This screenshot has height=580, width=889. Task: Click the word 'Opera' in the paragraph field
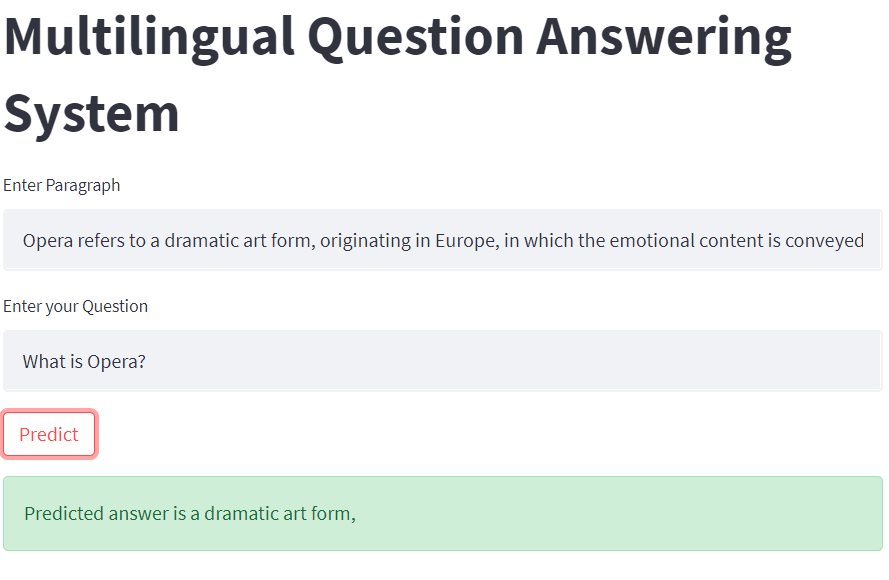pyautogui.click(x=45, y=240)
